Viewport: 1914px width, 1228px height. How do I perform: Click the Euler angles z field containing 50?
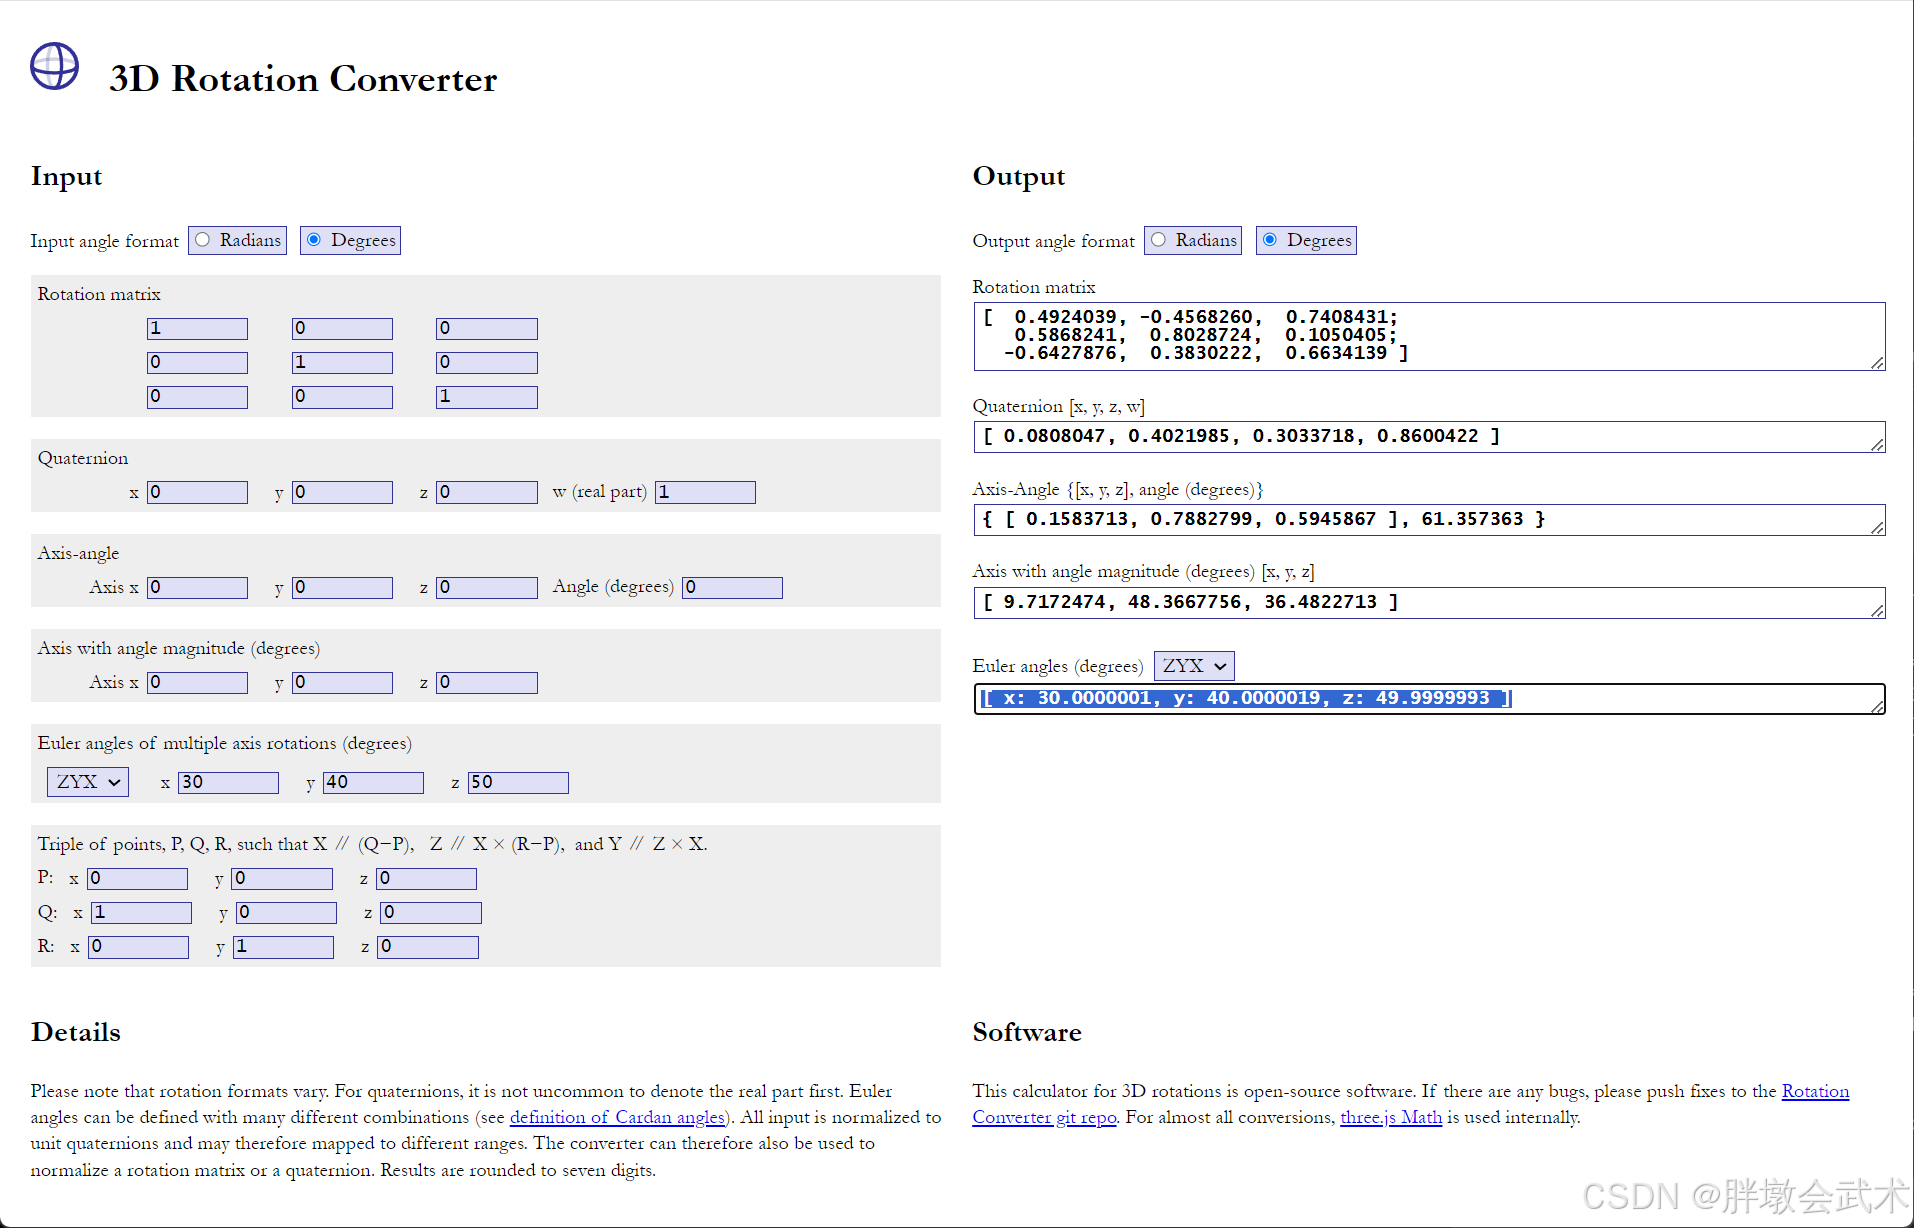point(518,783)
